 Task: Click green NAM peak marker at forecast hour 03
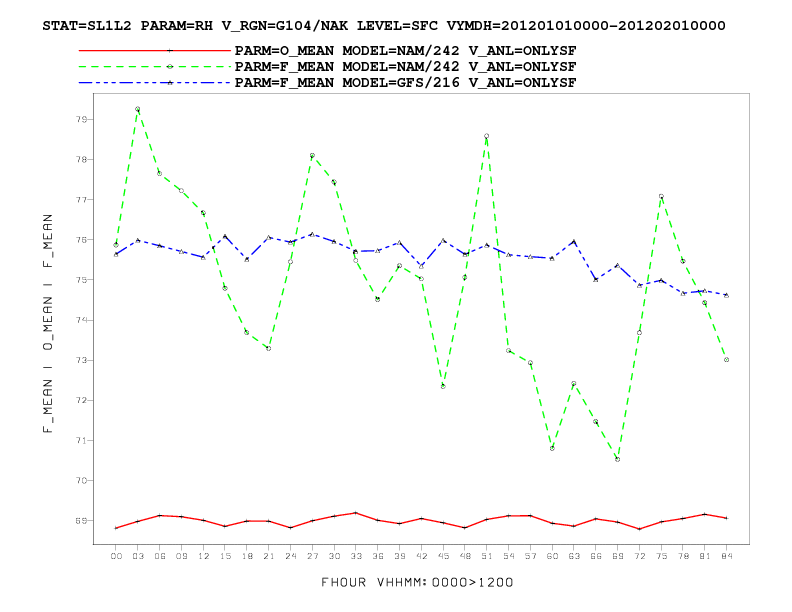tap(137, 109)
